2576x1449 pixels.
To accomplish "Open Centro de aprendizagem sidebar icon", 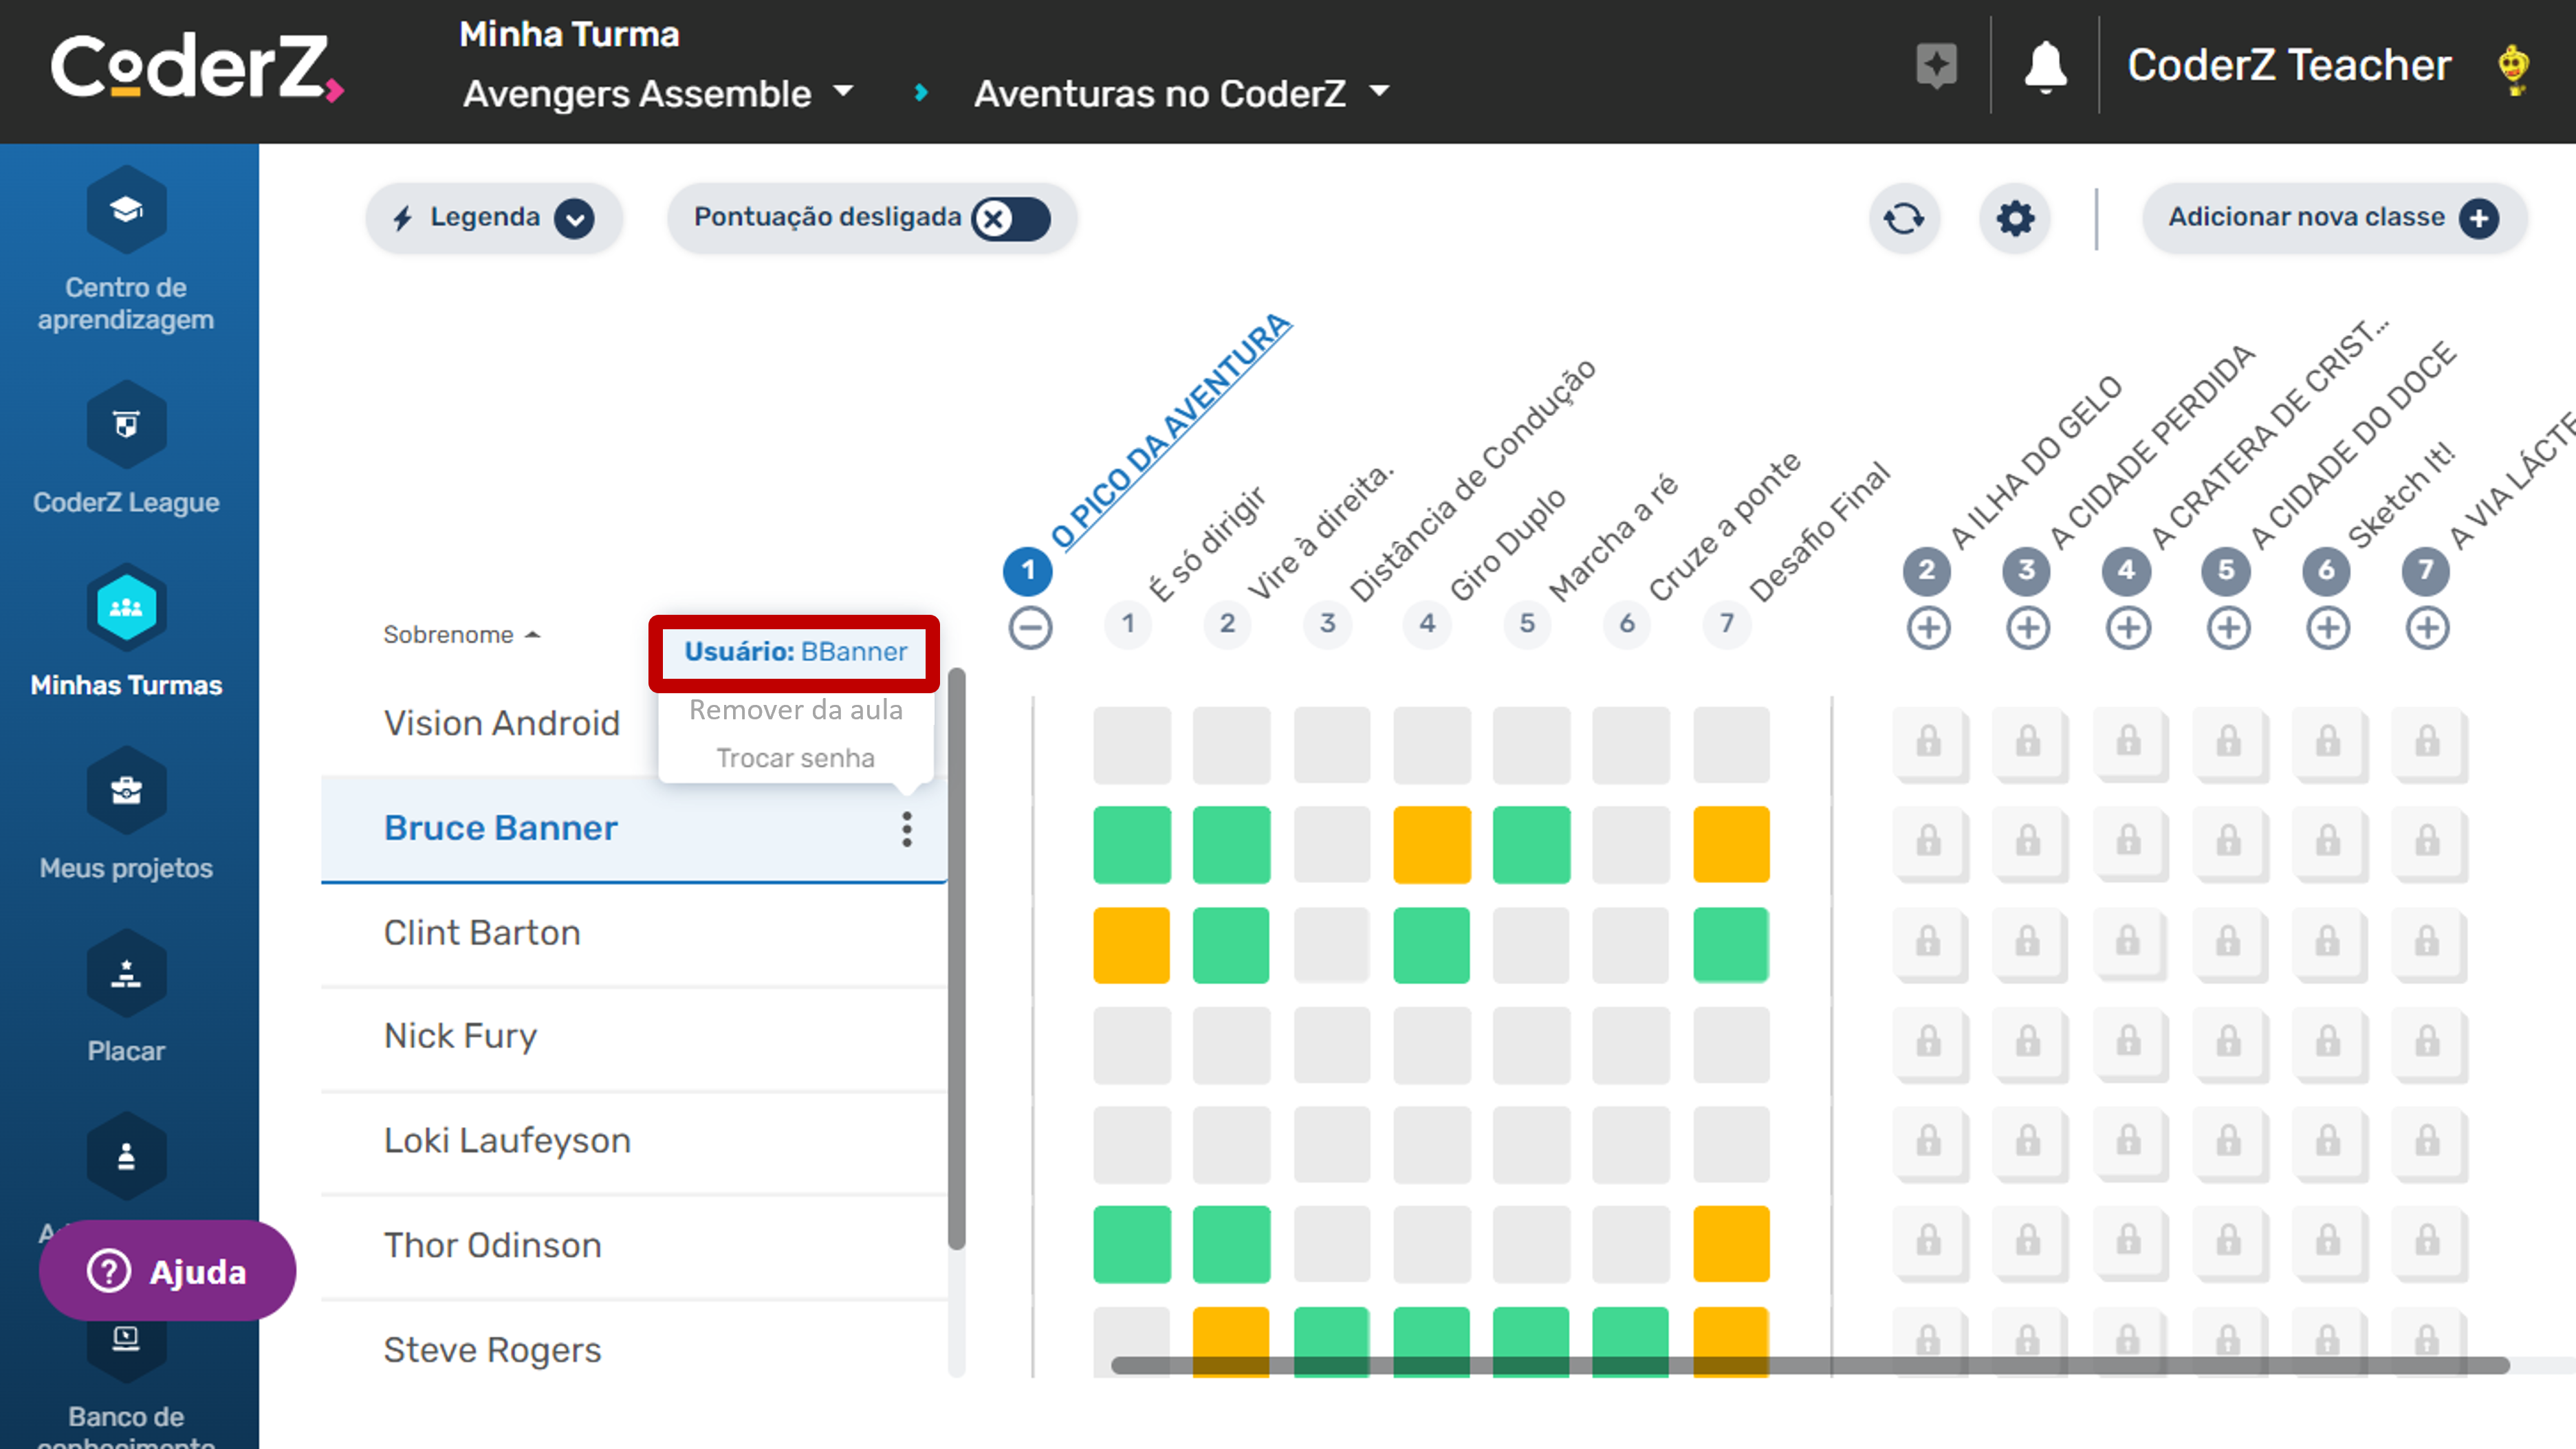I will [126, 211].
